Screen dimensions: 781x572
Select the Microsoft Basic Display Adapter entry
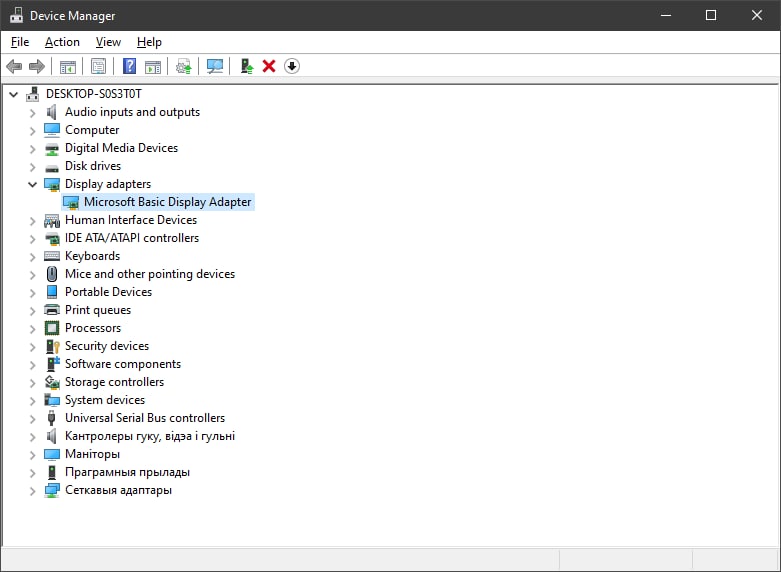tap(167, 202)
